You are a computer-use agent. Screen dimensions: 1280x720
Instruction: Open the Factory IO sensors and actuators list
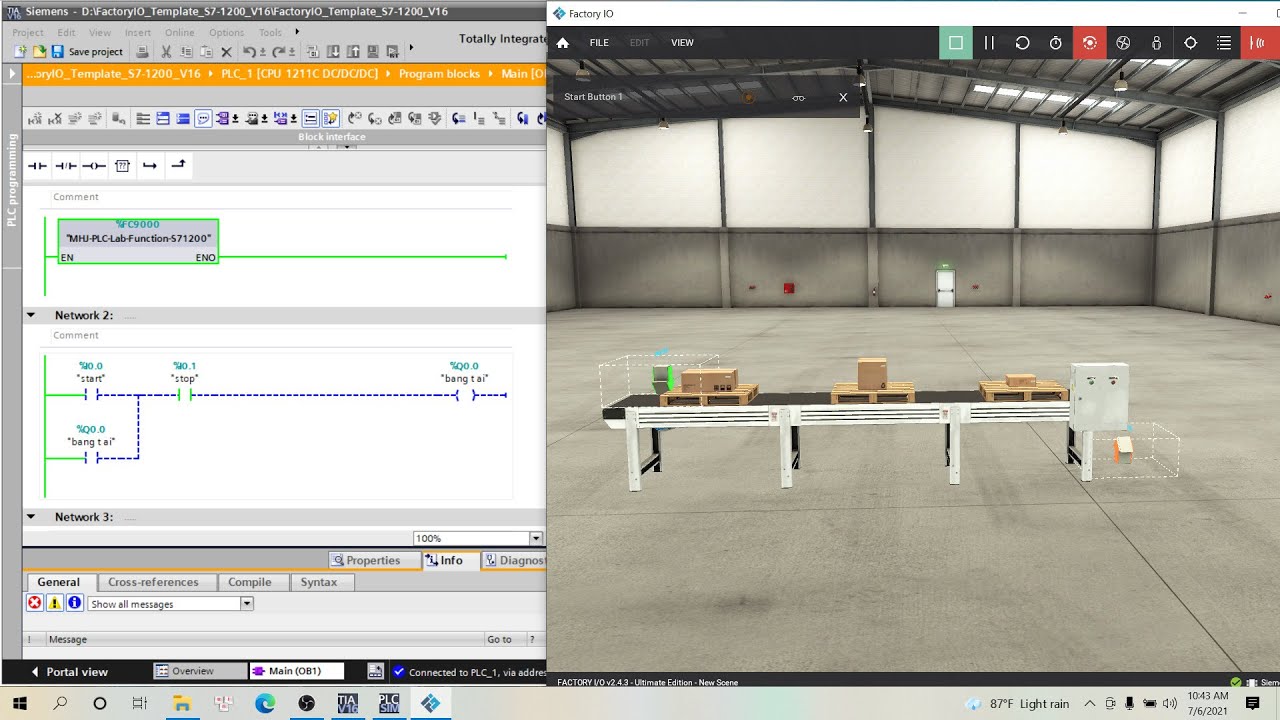tap(1223, 43)
